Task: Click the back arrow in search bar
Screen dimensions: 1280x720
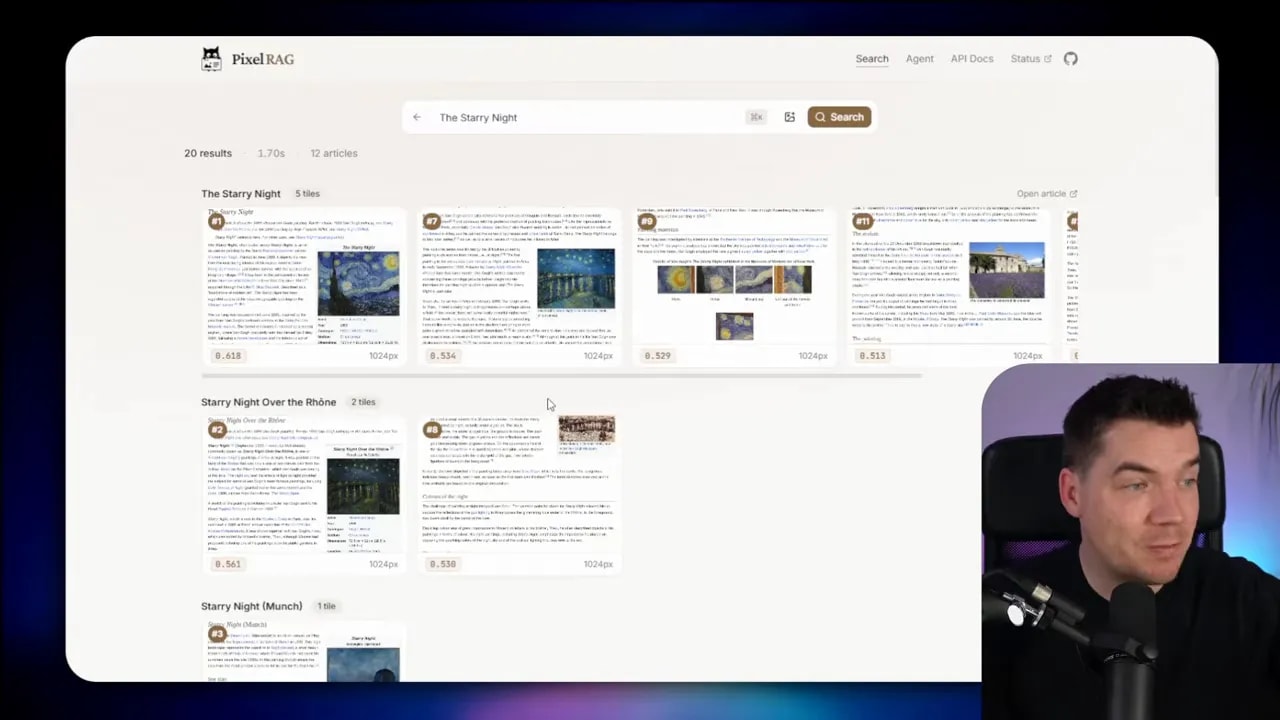Action: [417, 117]
